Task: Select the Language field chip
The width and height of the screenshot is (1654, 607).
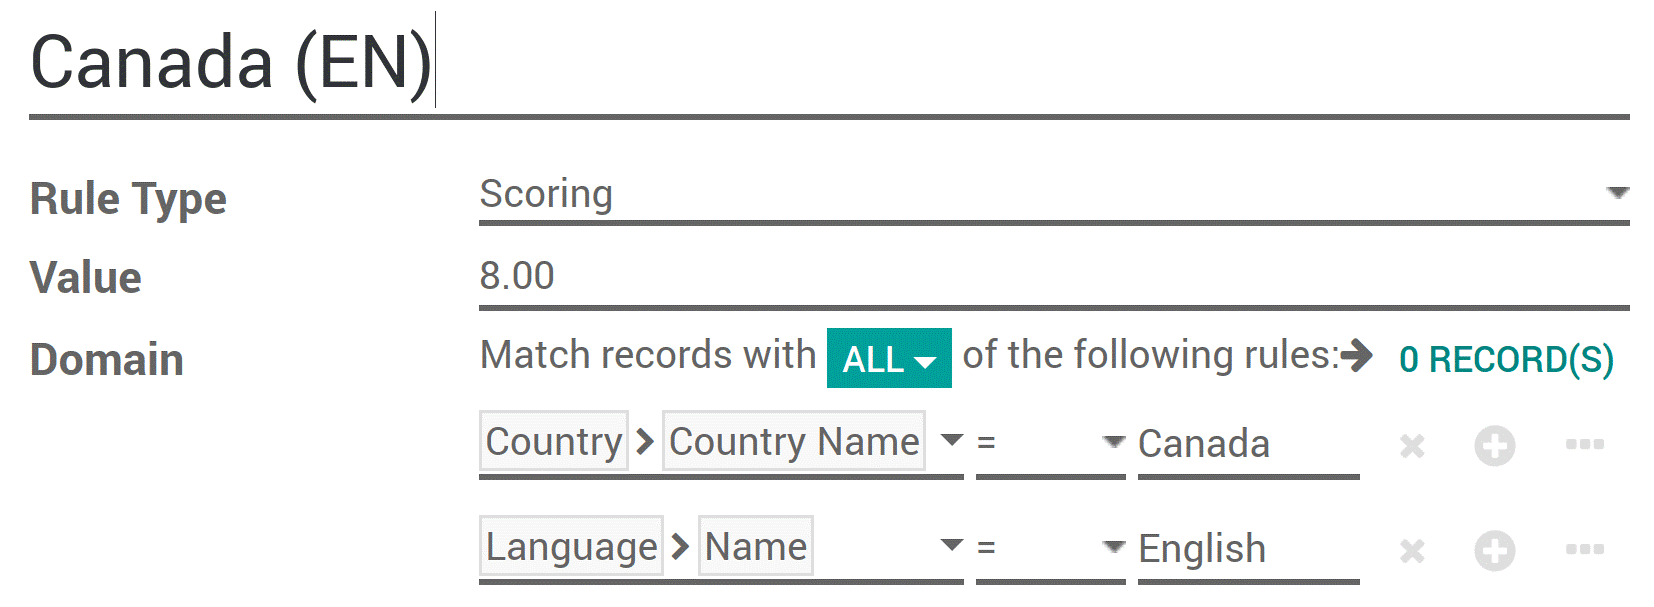Action: [571, 546]
